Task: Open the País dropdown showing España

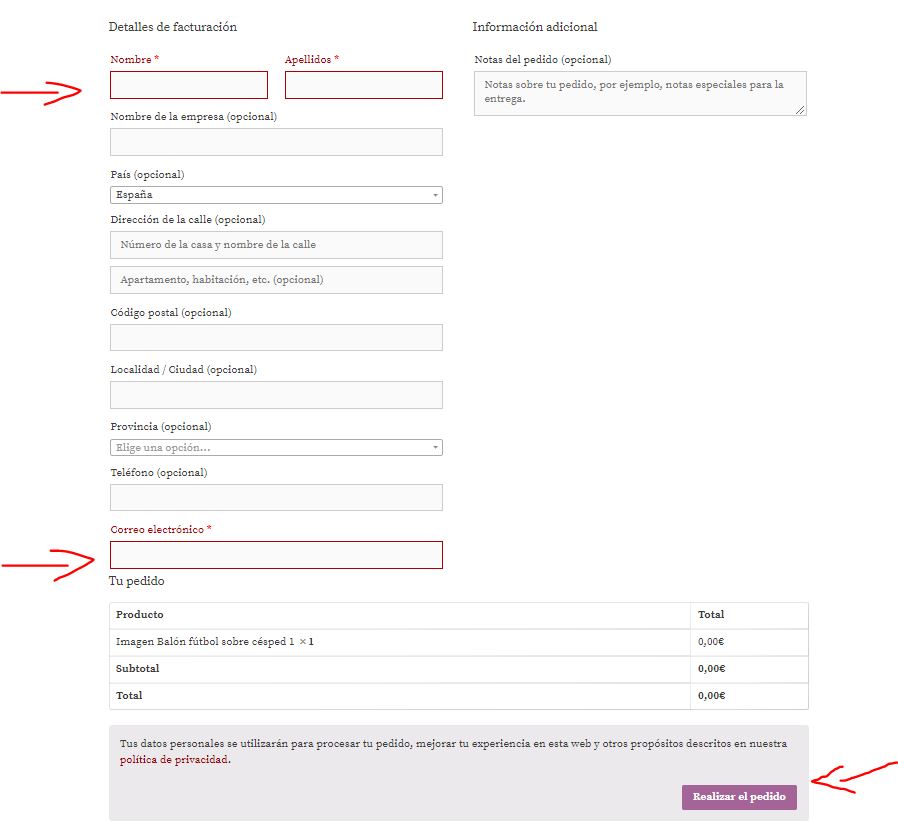Action: click(x=276, y=195)
